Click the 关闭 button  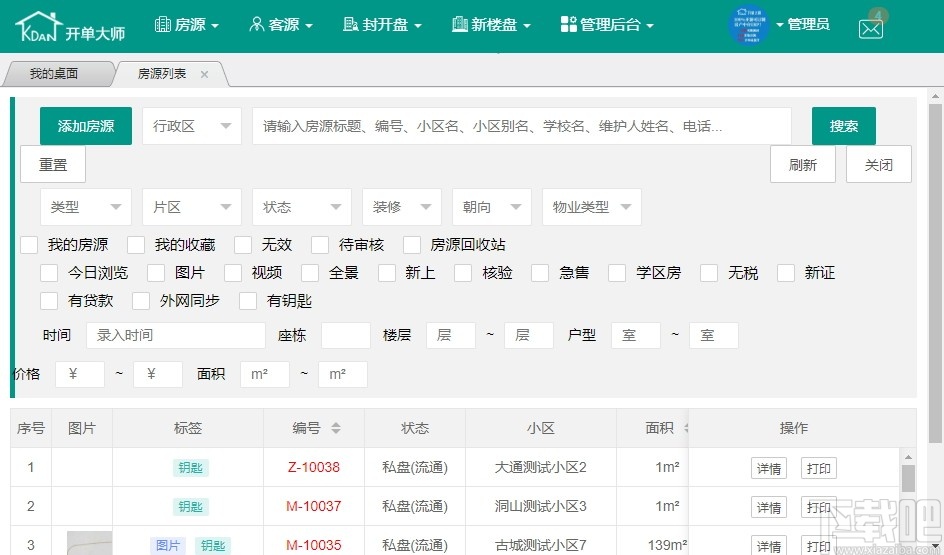click(878, 164)
